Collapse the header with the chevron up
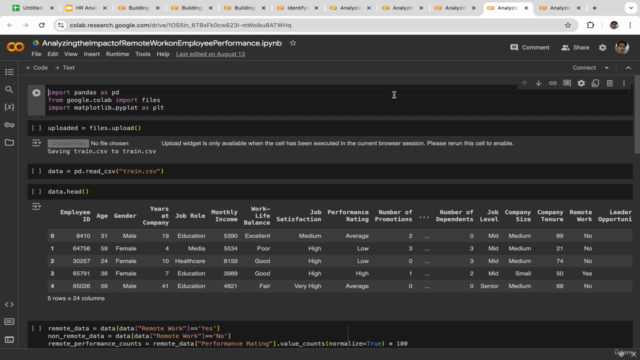Viewport: 640px width, 360px height. coord(628,68)
